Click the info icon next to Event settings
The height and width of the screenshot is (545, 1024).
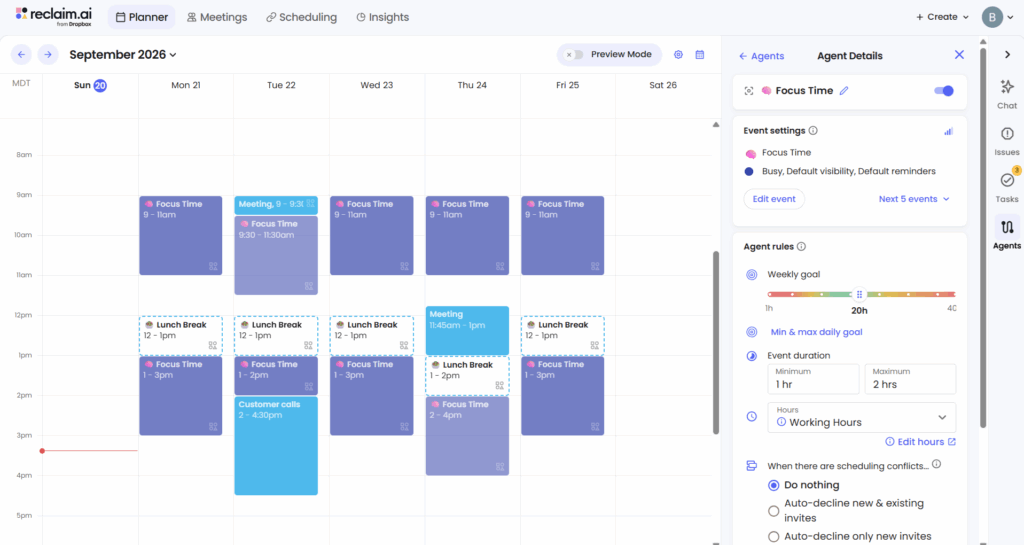[x=813, y=131]
